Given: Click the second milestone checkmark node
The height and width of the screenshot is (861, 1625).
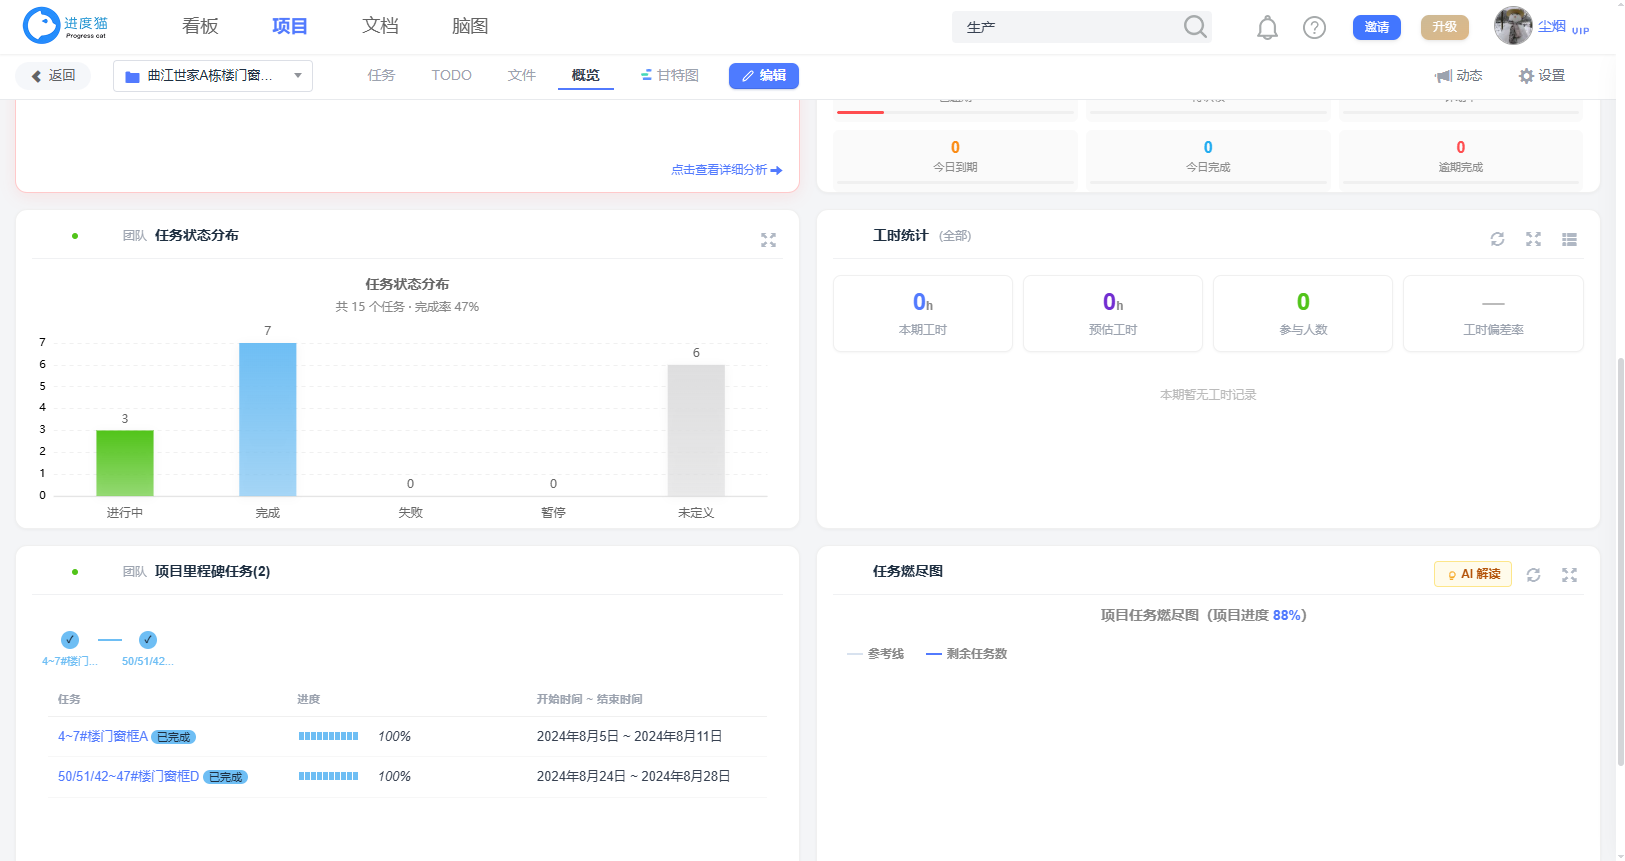Looking at the screenshot, I should click(x=148, y=640).
